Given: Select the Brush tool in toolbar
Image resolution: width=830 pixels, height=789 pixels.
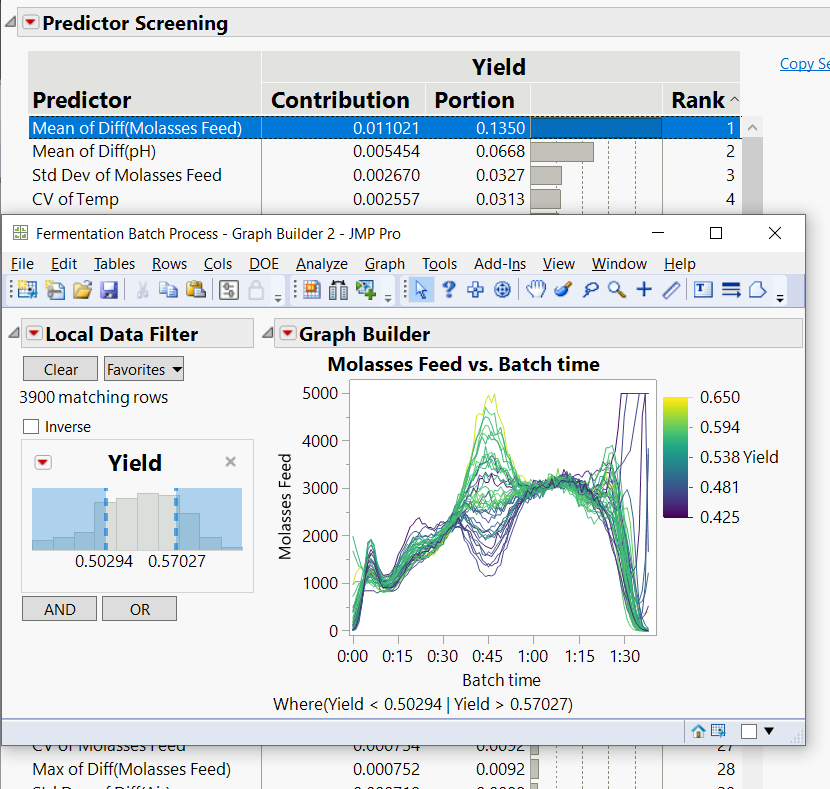Looking at the screenshot, I should (563, 290).
